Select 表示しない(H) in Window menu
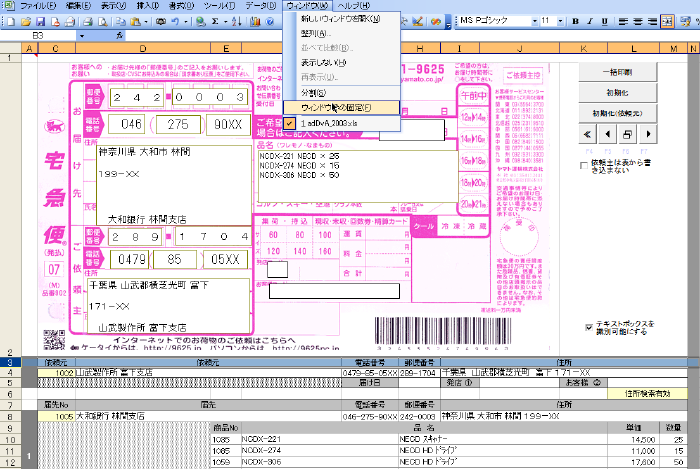 pyautogui.click(x=342, y=63)
